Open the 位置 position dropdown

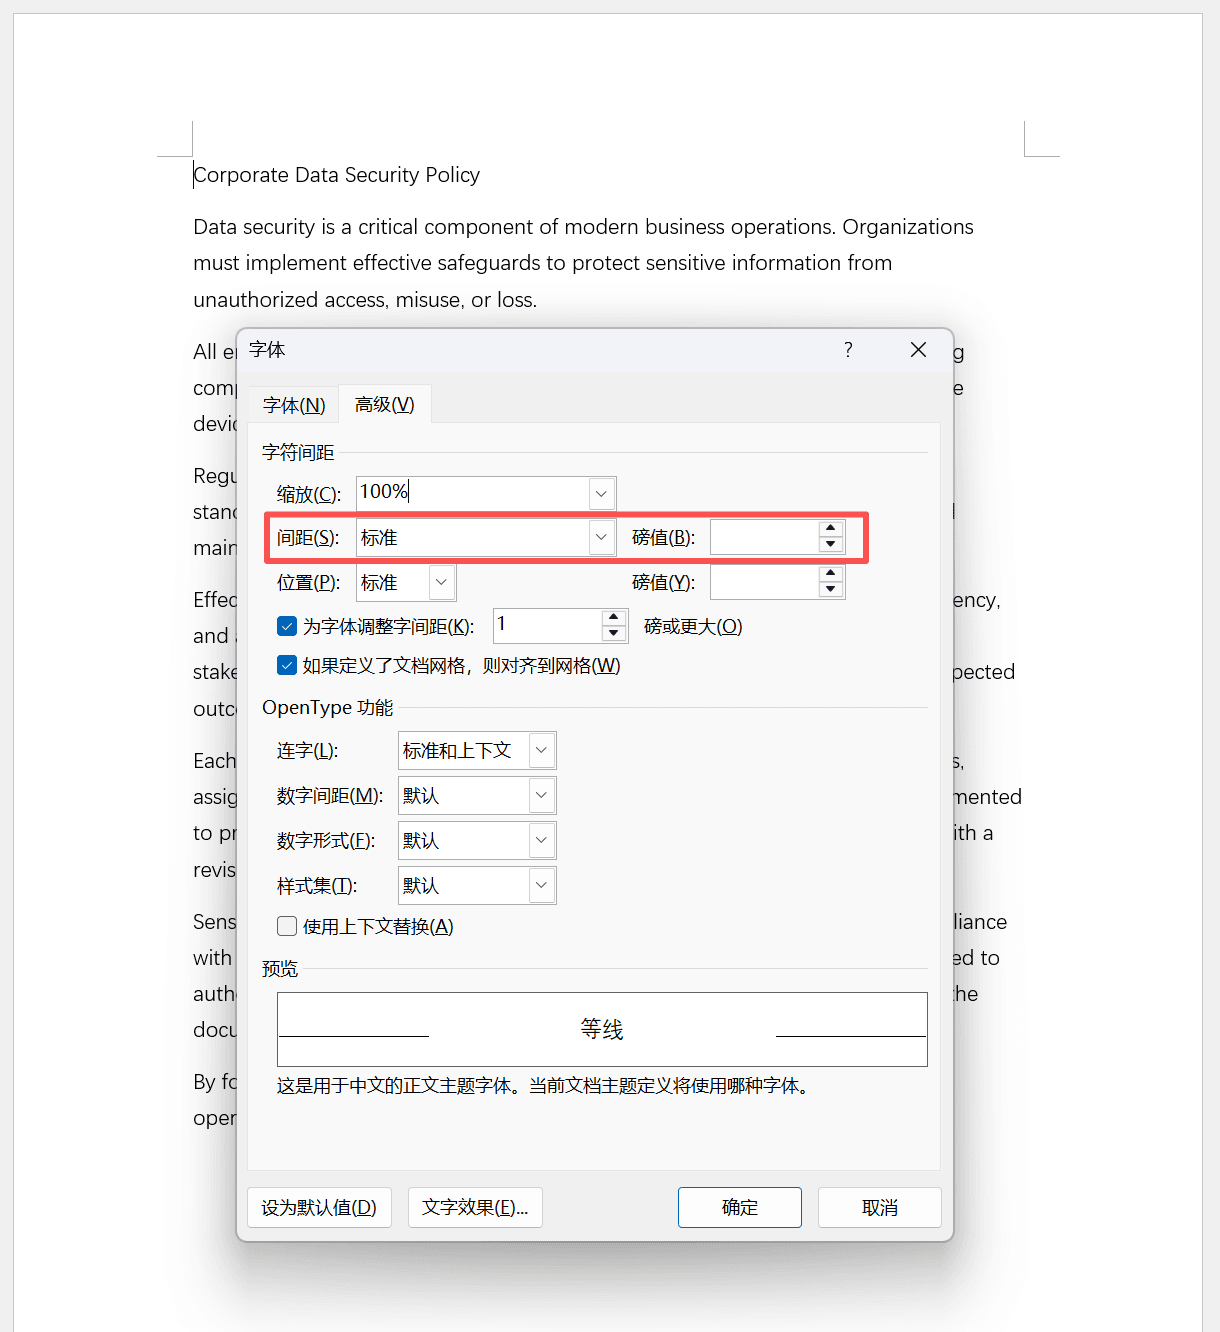coord(441,582)
